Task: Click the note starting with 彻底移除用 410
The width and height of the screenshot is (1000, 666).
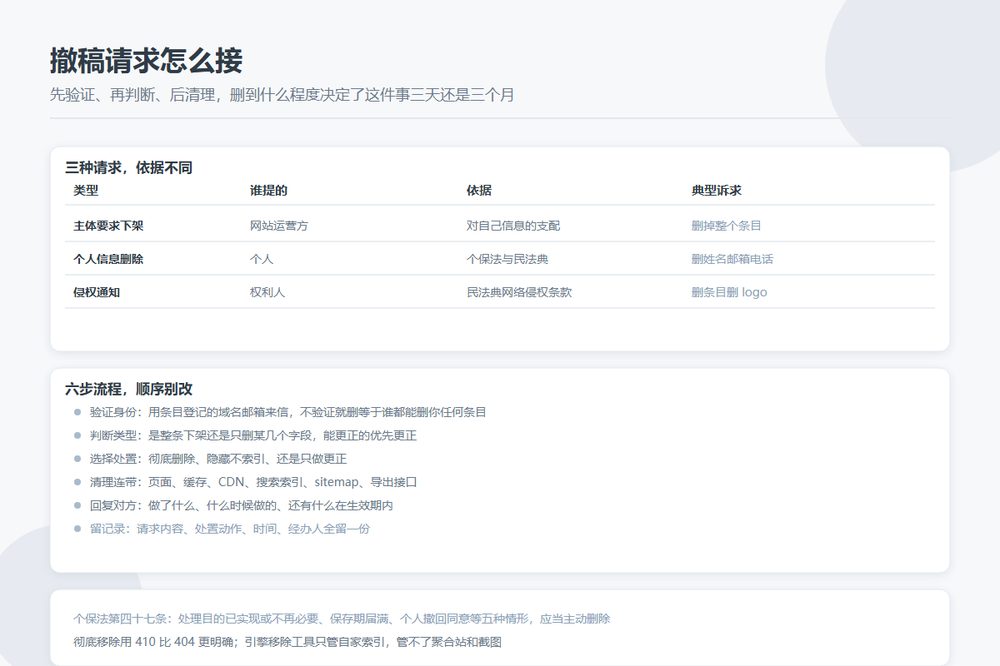Action: [x=288, y=642]
